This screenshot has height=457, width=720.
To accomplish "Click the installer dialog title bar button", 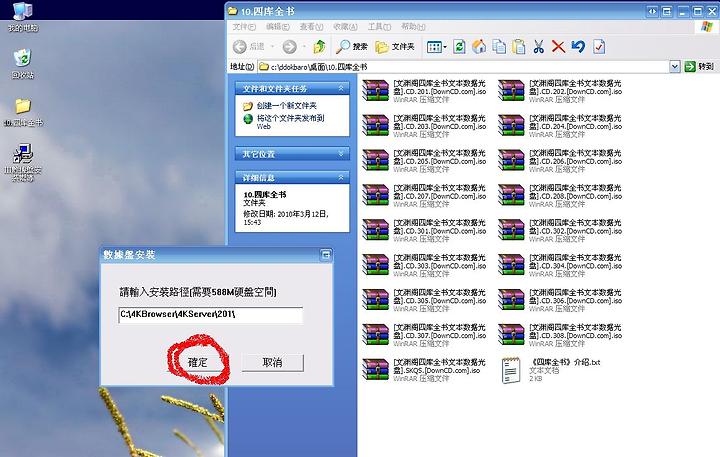I will pyautogui.click(x=326, y=255).
